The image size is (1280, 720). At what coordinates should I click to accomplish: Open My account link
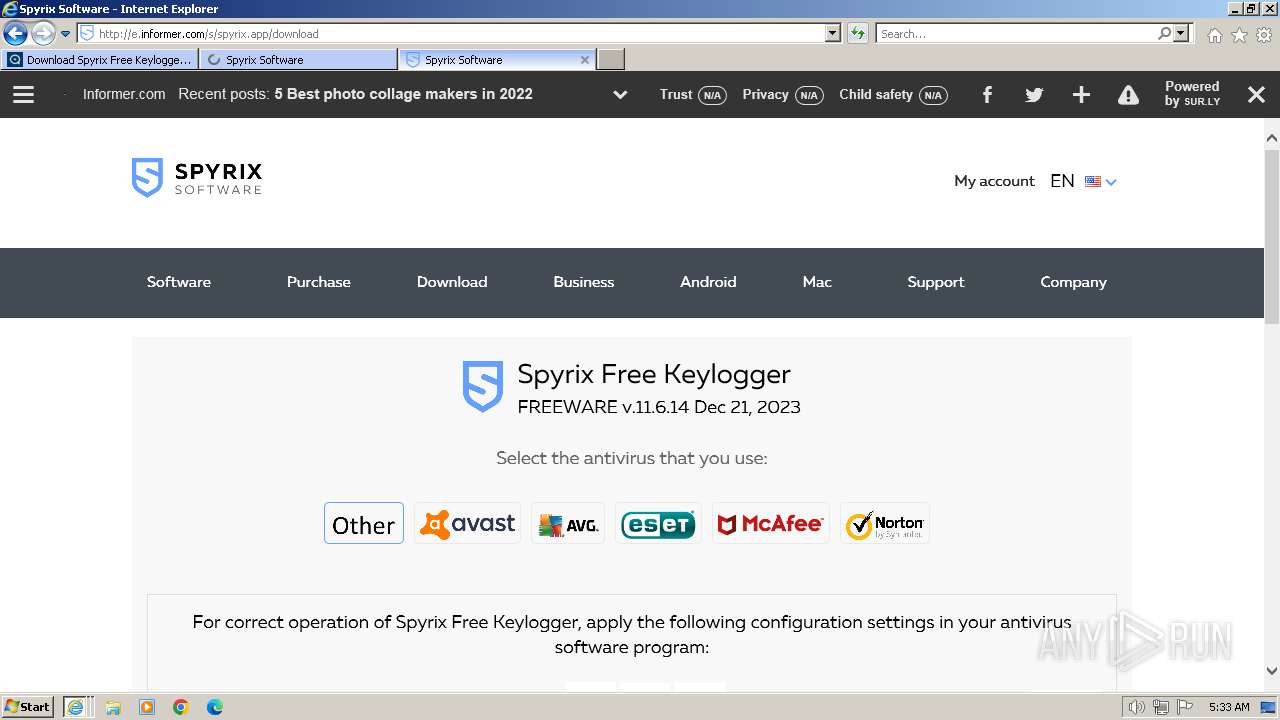(994, 181)
